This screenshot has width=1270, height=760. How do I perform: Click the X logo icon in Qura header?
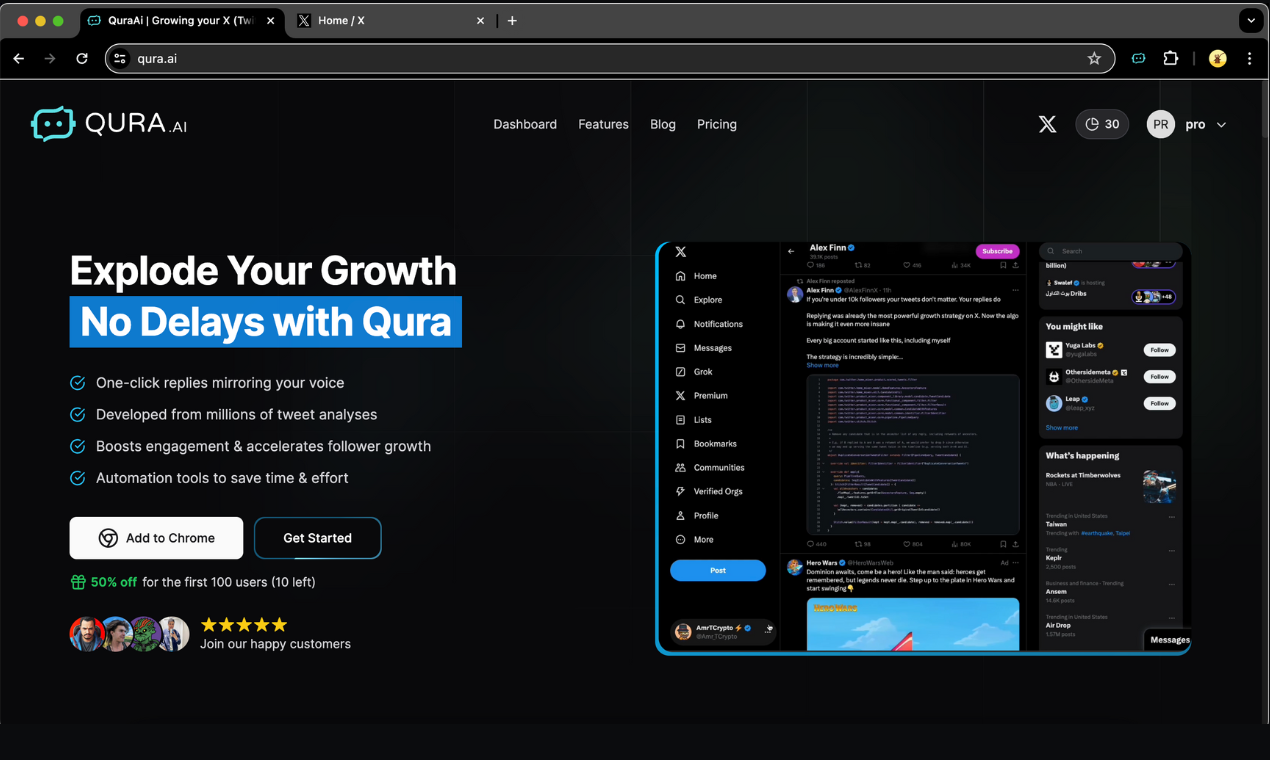[1047, 124]
